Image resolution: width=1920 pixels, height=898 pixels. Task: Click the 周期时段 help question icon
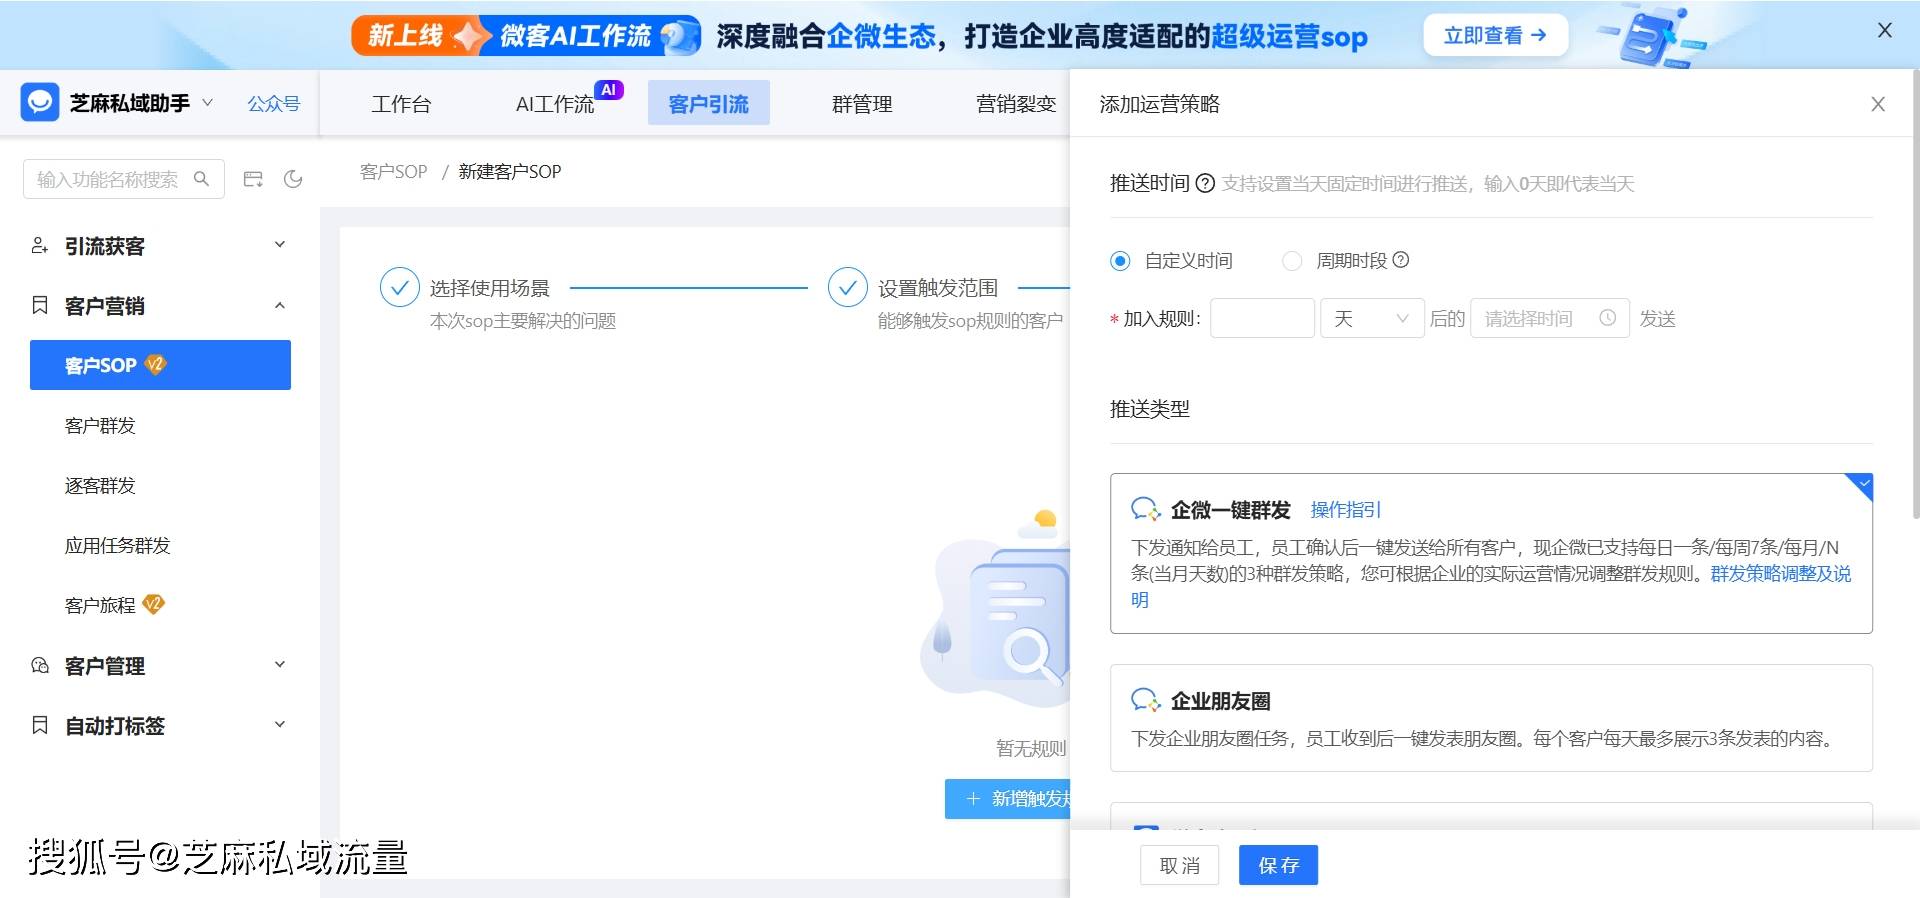[1401, 260]
